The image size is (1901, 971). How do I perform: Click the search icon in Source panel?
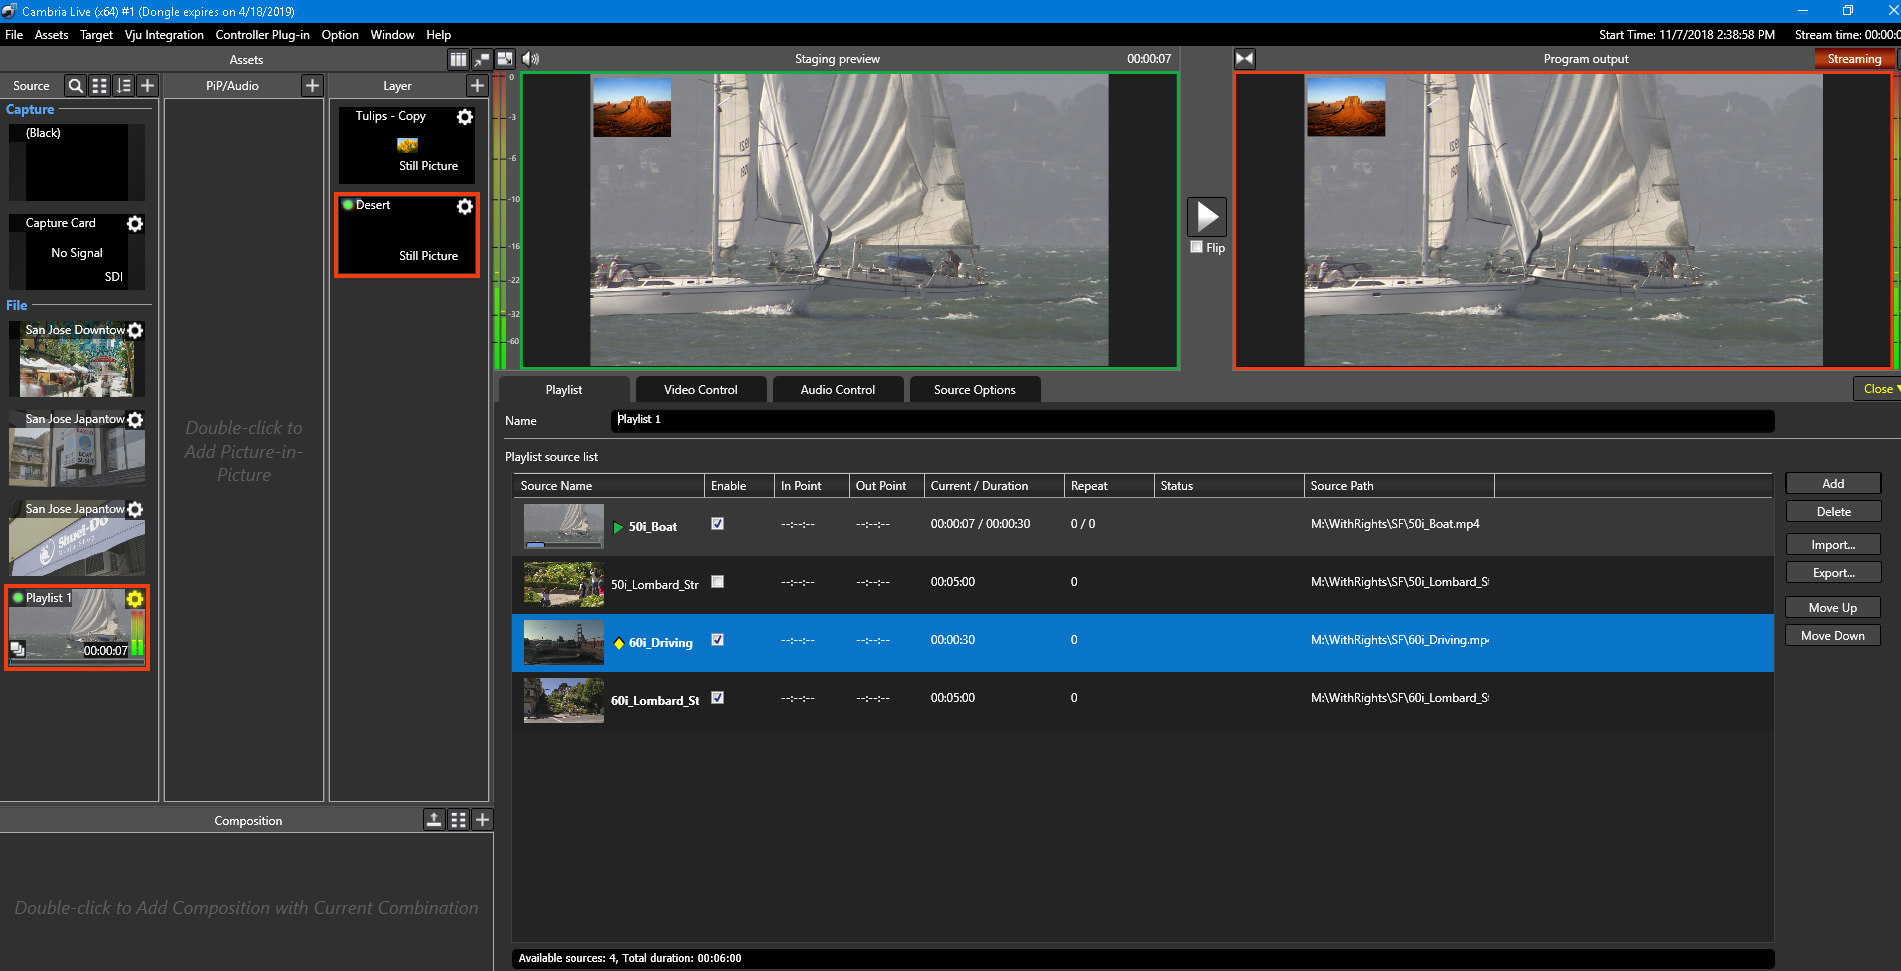click(x=75, y=86)
